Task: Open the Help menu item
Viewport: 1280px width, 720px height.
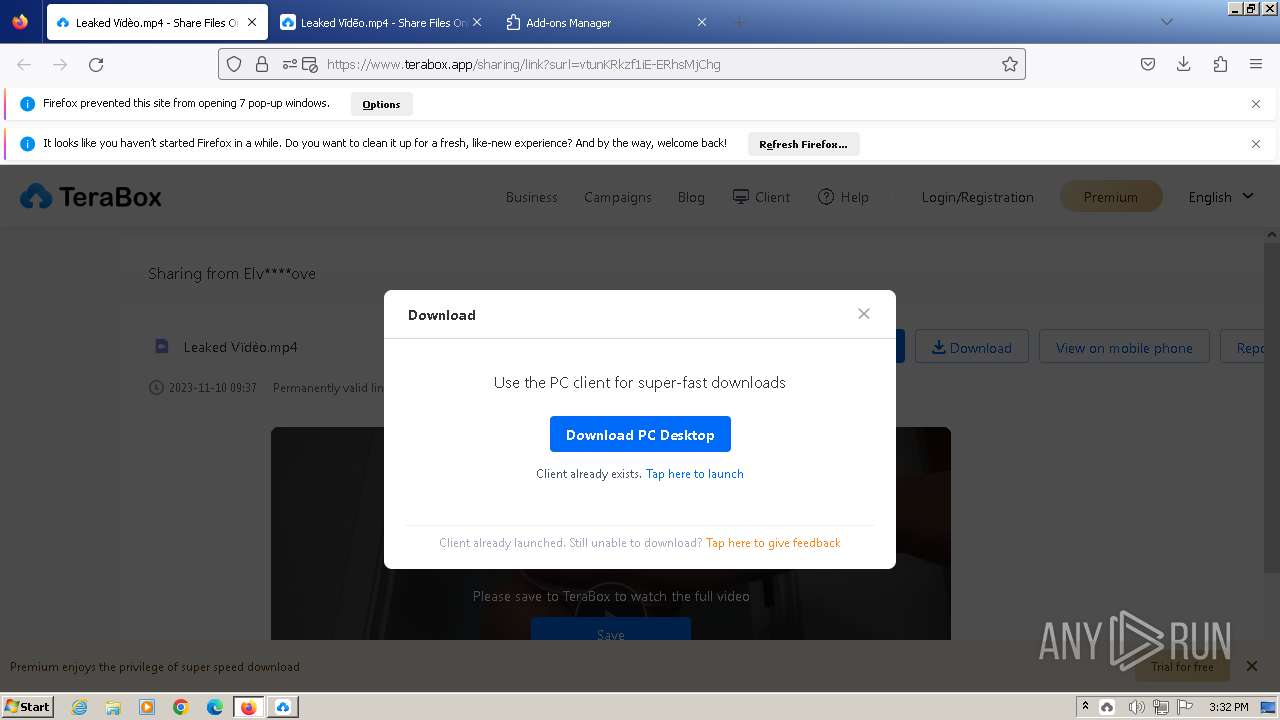Action: (x=843, y=197)
